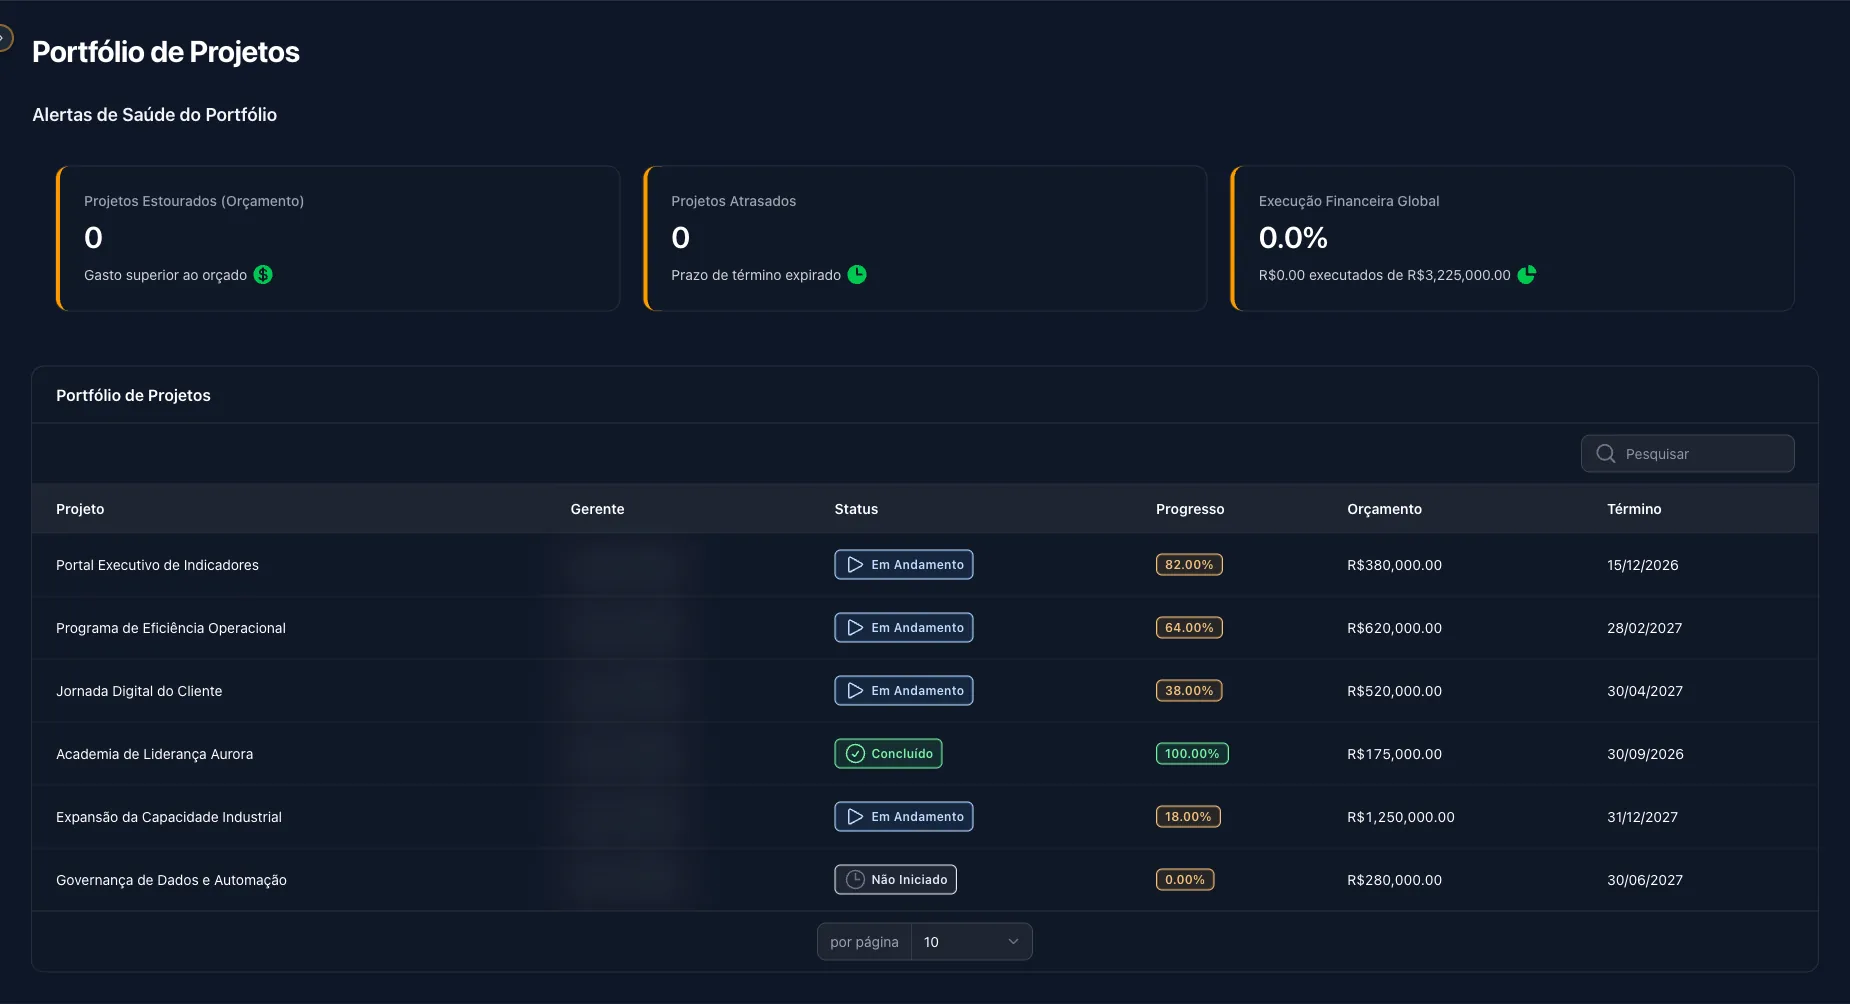Click the R$380,000.00 budget value
1850x1004 pixels.
(x=1394, y=565)
